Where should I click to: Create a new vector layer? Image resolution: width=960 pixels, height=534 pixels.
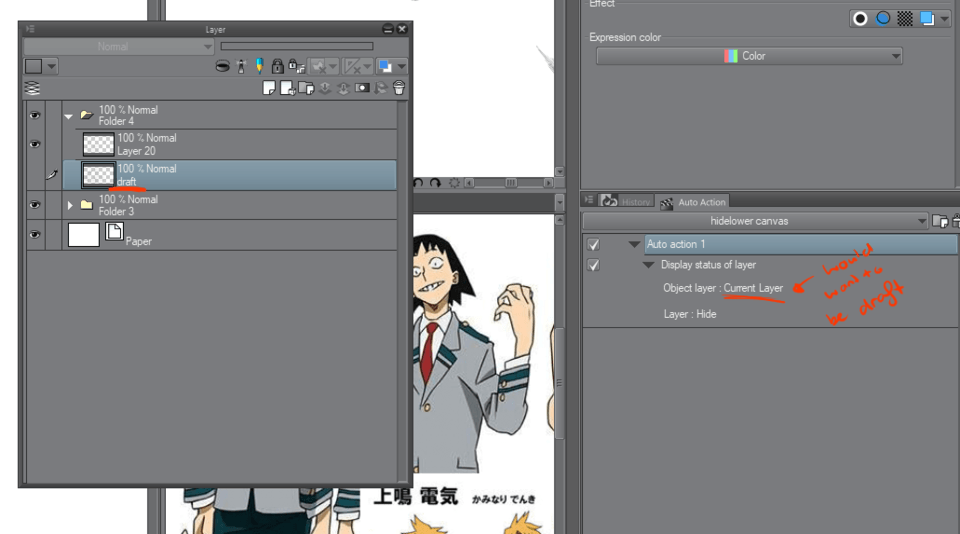point(287,88)
